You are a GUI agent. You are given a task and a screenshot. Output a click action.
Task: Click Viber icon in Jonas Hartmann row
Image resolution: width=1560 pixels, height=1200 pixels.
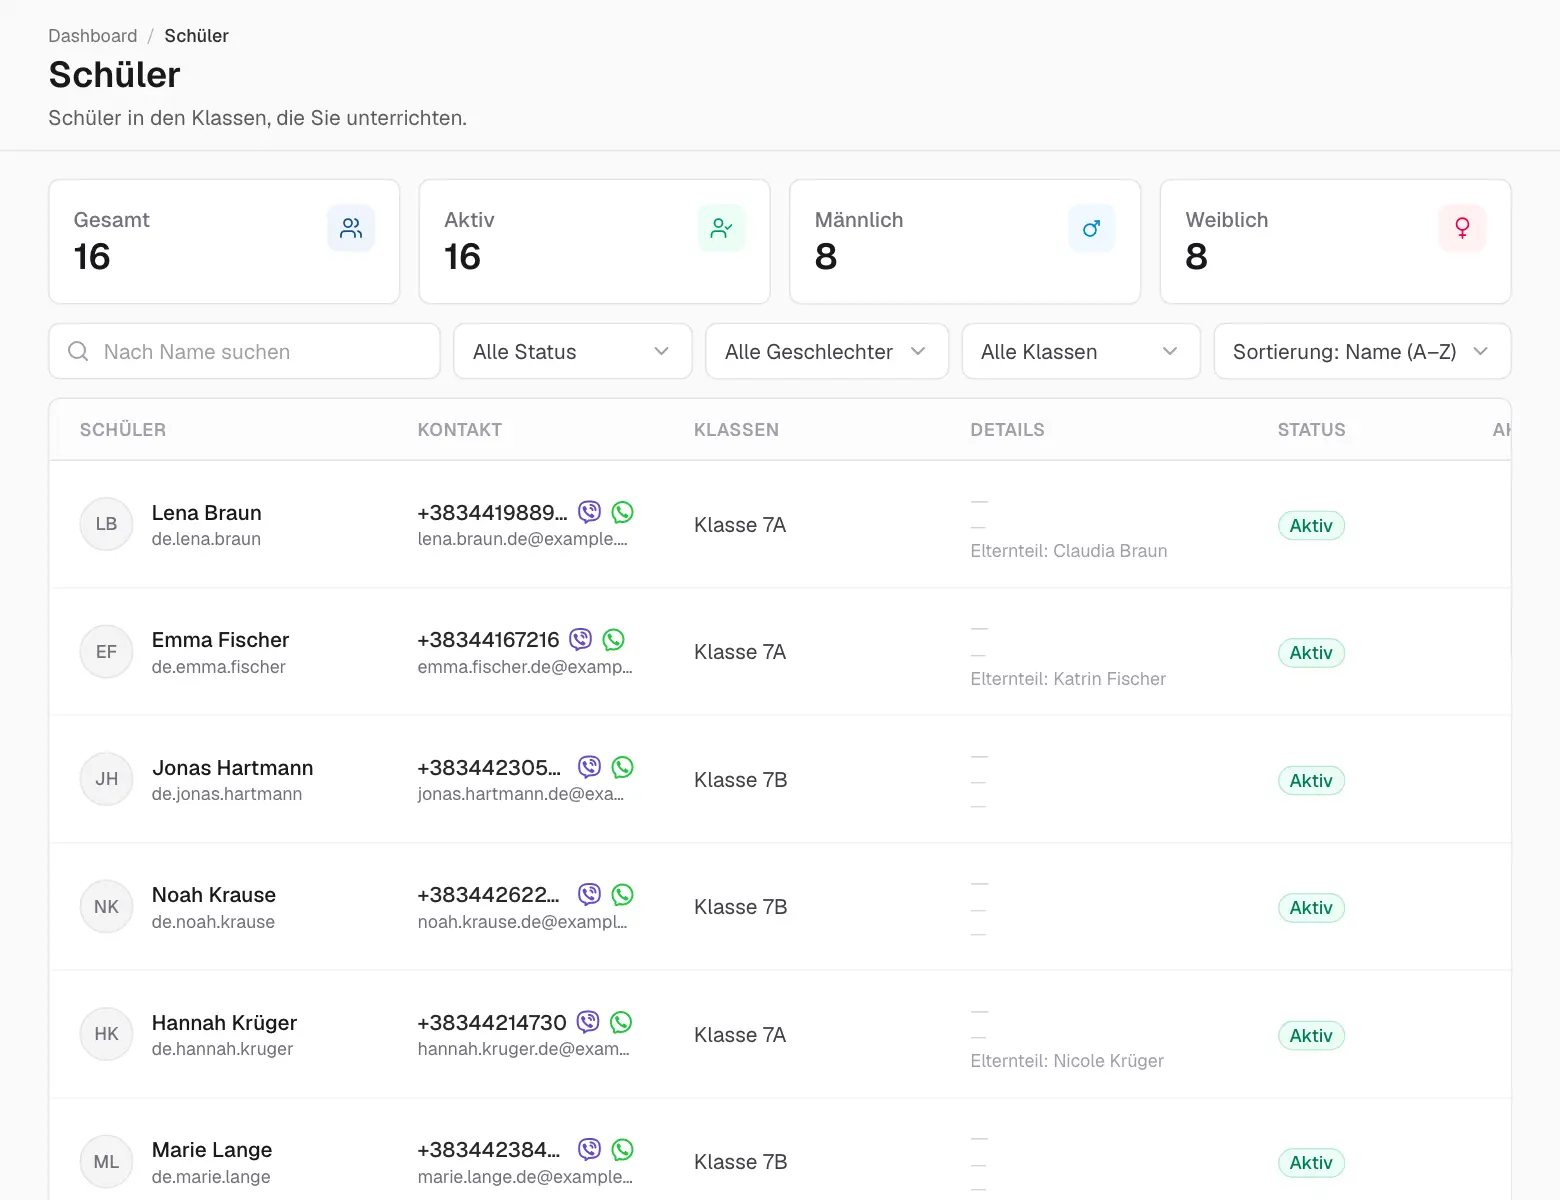coord(590,767)
